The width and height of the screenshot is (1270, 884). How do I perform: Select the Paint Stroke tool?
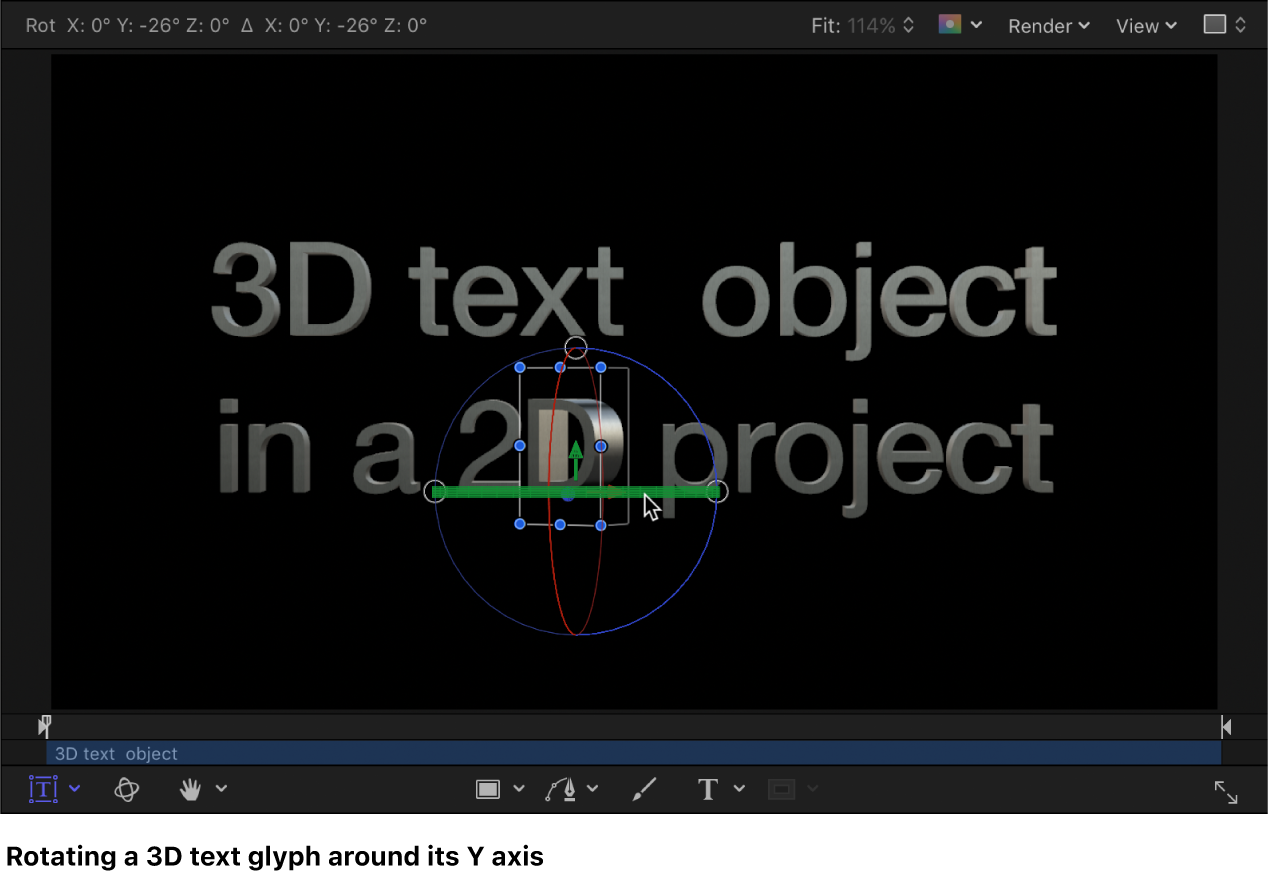click(644, 789)
